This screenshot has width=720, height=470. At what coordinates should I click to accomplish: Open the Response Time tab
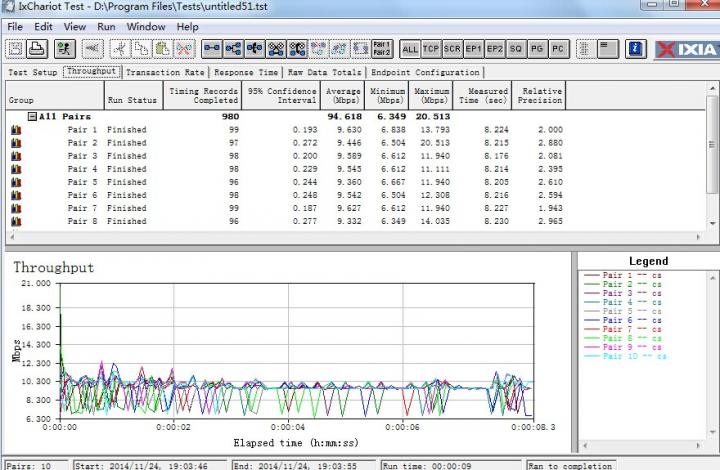click(246, 72)
